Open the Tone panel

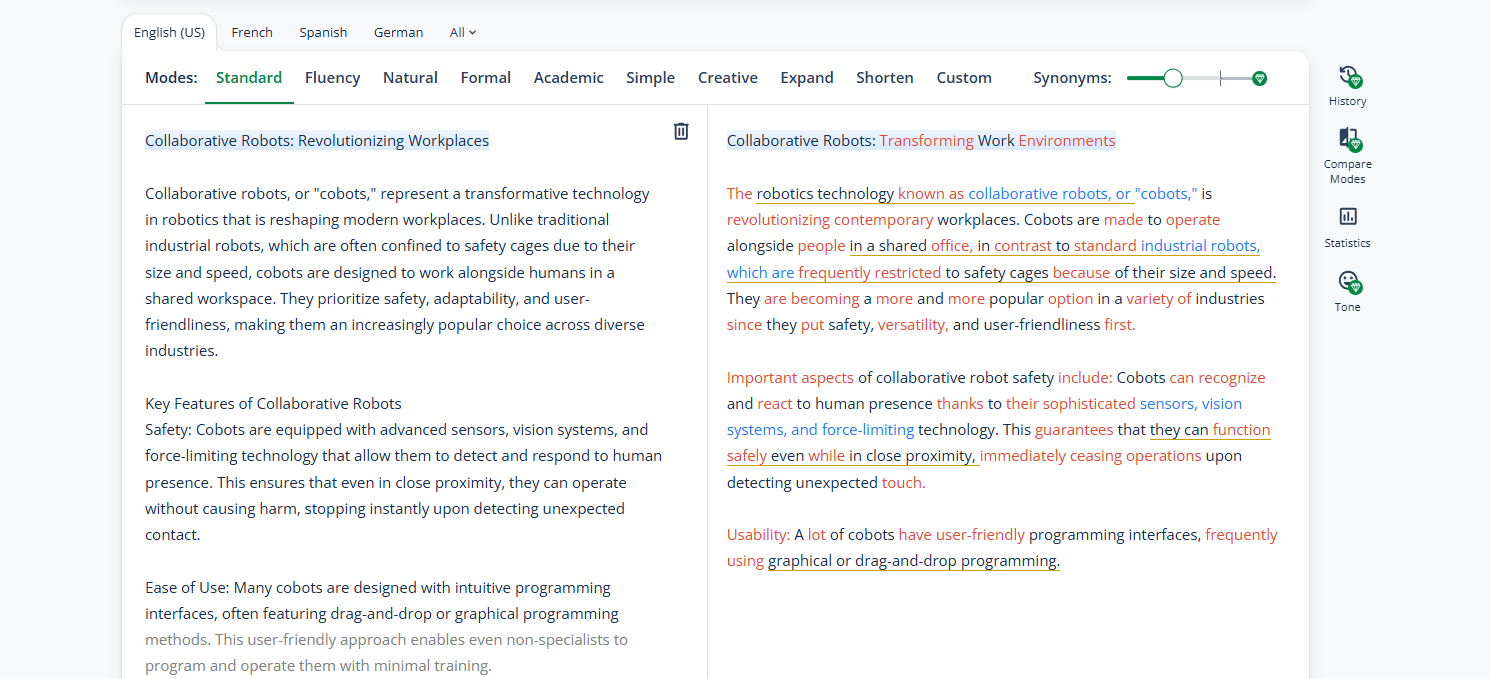(1347, 290)
